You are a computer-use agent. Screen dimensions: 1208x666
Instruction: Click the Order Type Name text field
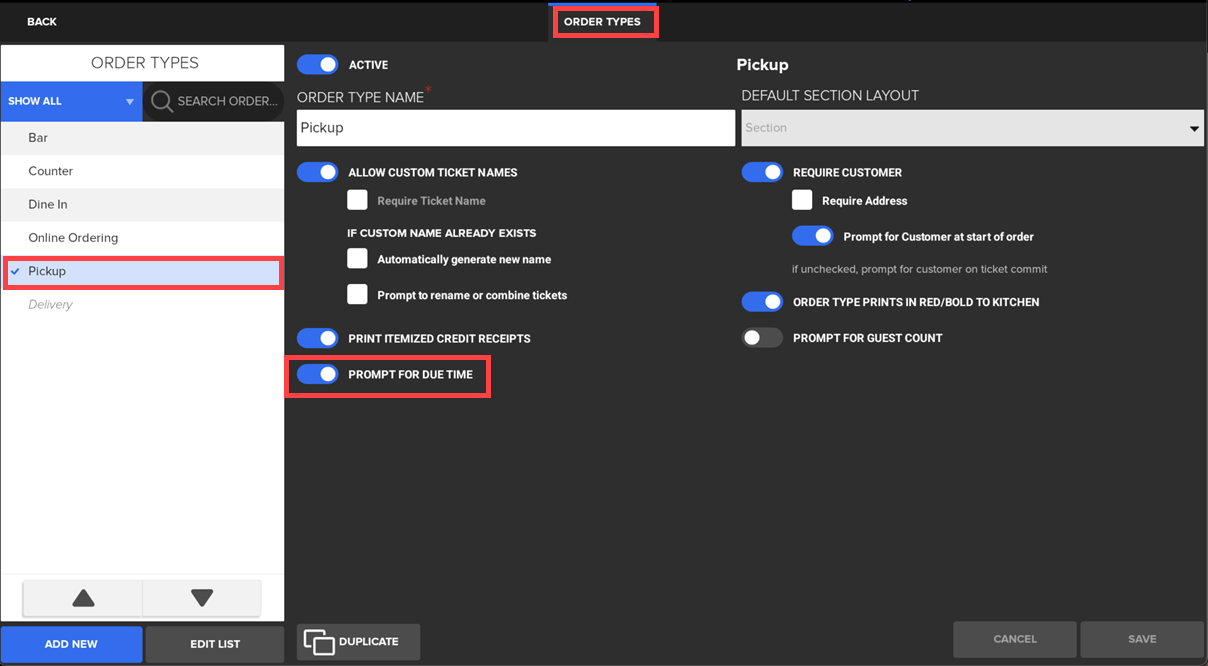tap(516, 128)
